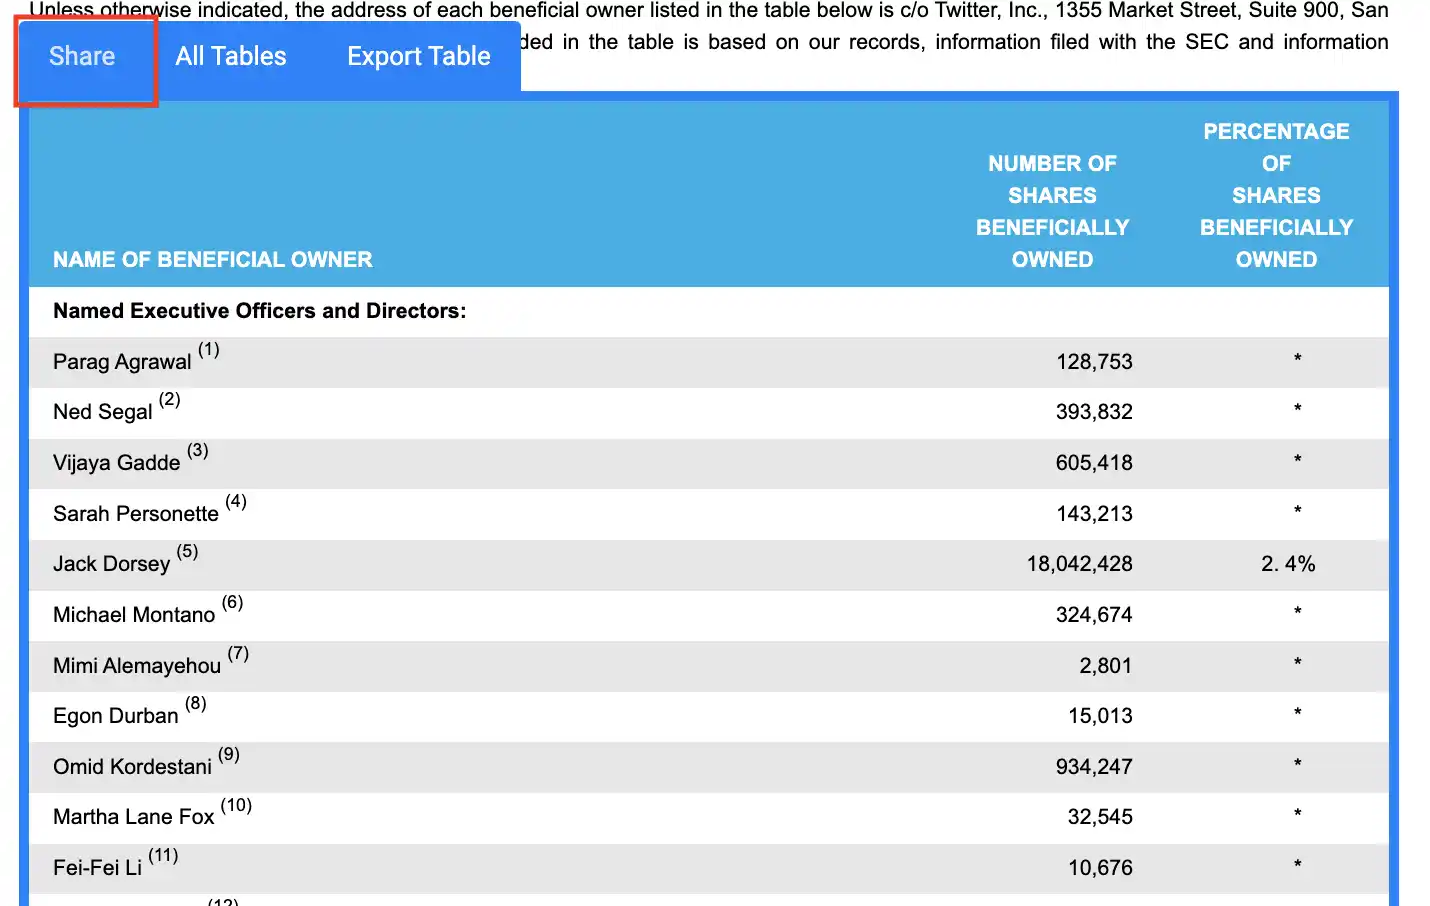Click the Name of Beneficial Owner header
The width and height of the screenshot is (1430, 906).
coord(213,260)
